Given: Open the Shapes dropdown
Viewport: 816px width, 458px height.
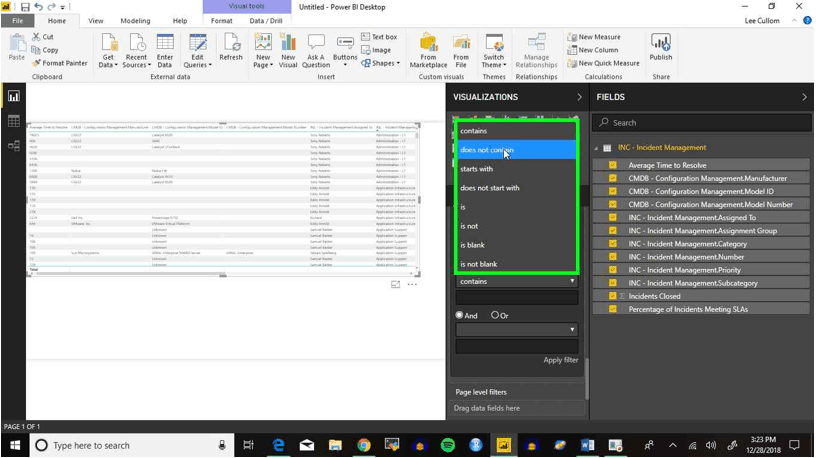Looking at the screenshot, I should coord(381,63).
